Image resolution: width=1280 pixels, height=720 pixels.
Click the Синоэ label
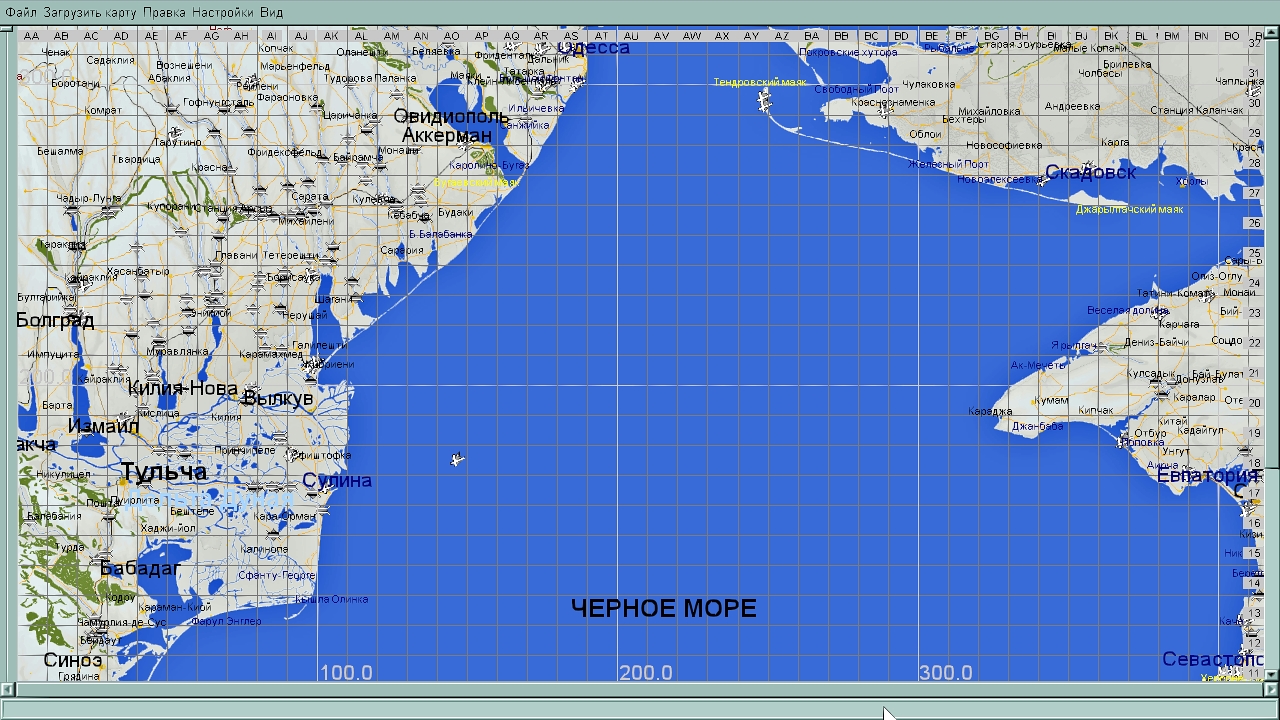tap(73, 660)
